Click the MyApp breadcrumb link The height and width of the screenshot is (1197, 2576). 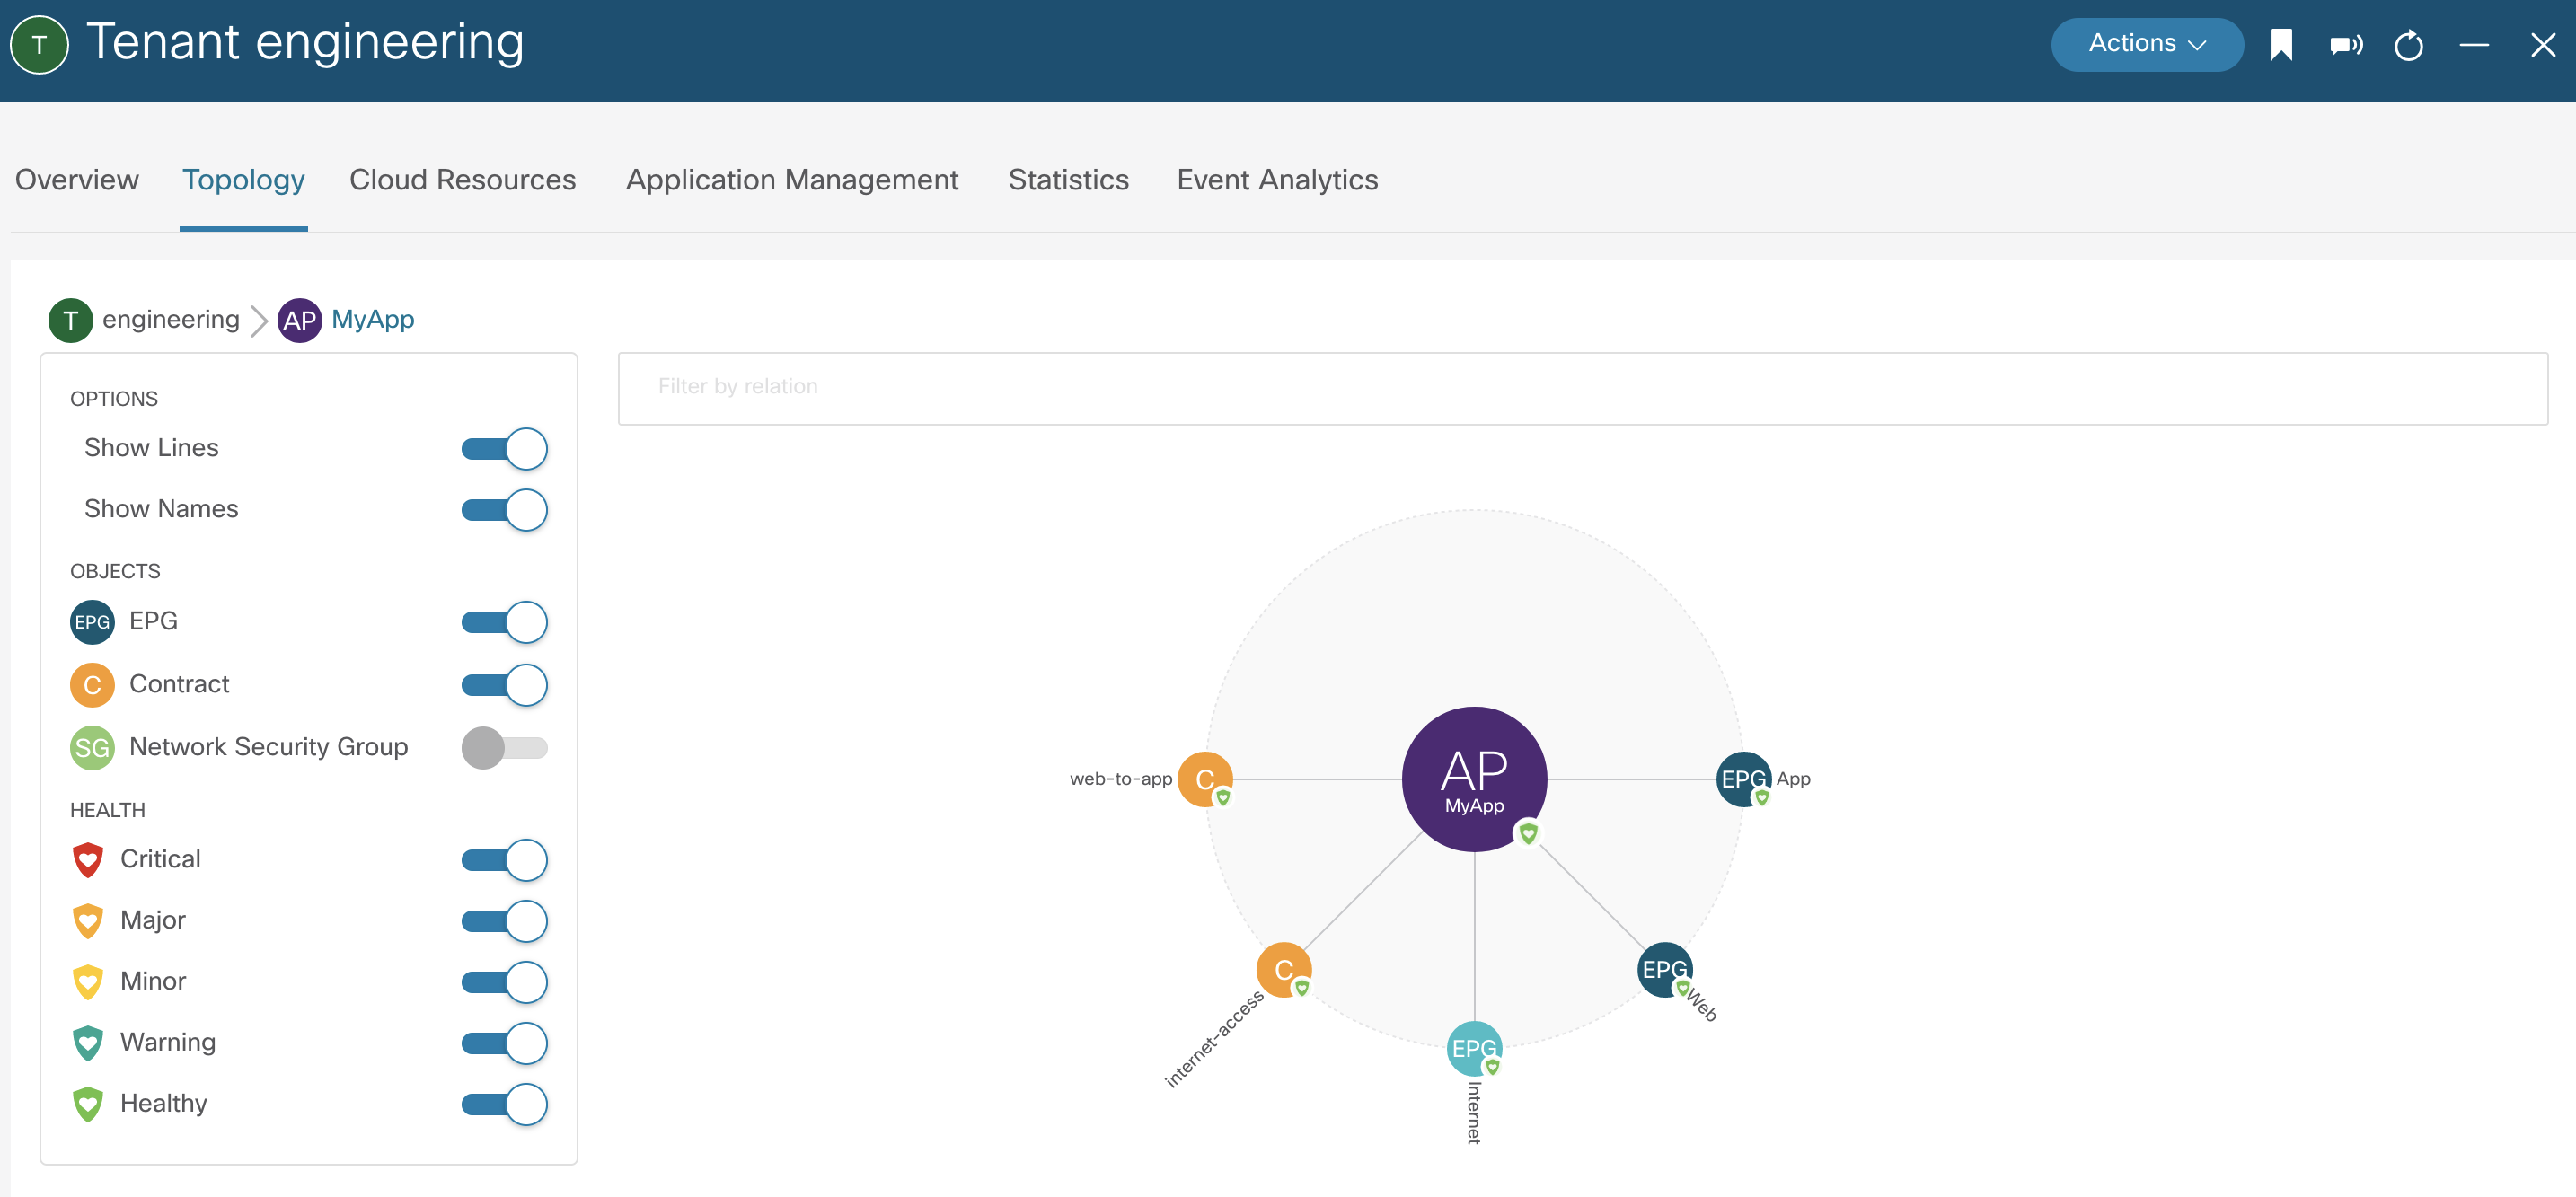372,319
